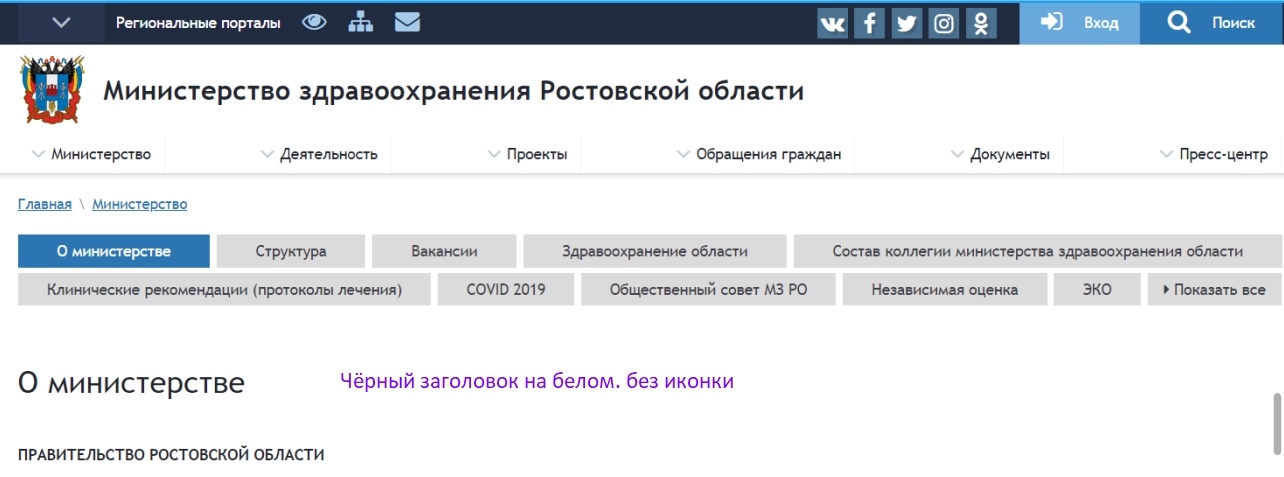
Task: Open the Odnoklassniki social icon
Action: tap(980, 23)
